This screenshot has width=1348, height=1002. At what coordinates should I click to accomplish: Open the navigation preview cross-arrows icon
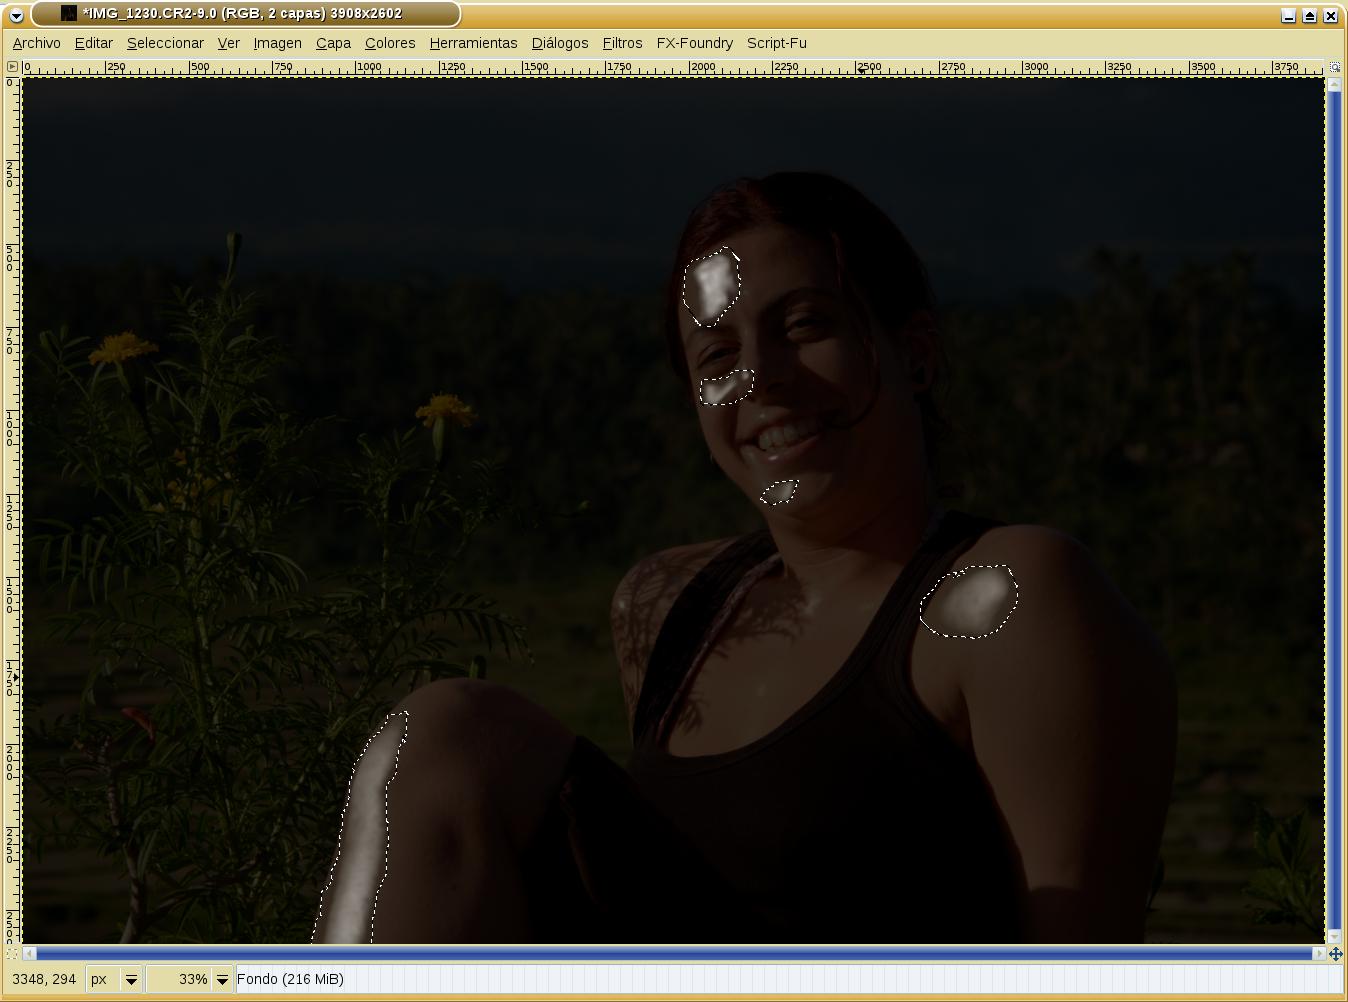(1335, 954)
